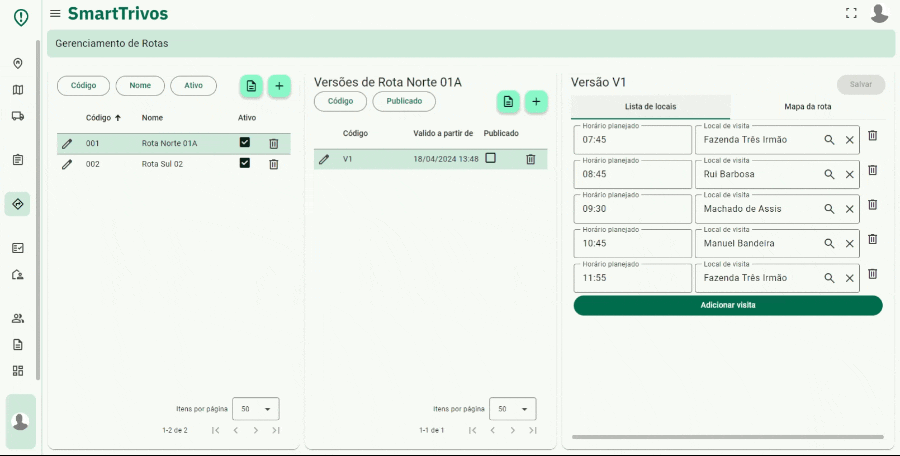This screenshot has width=900, height=456.
Task: Click the routes list document export button
Action: coord(251,86)
